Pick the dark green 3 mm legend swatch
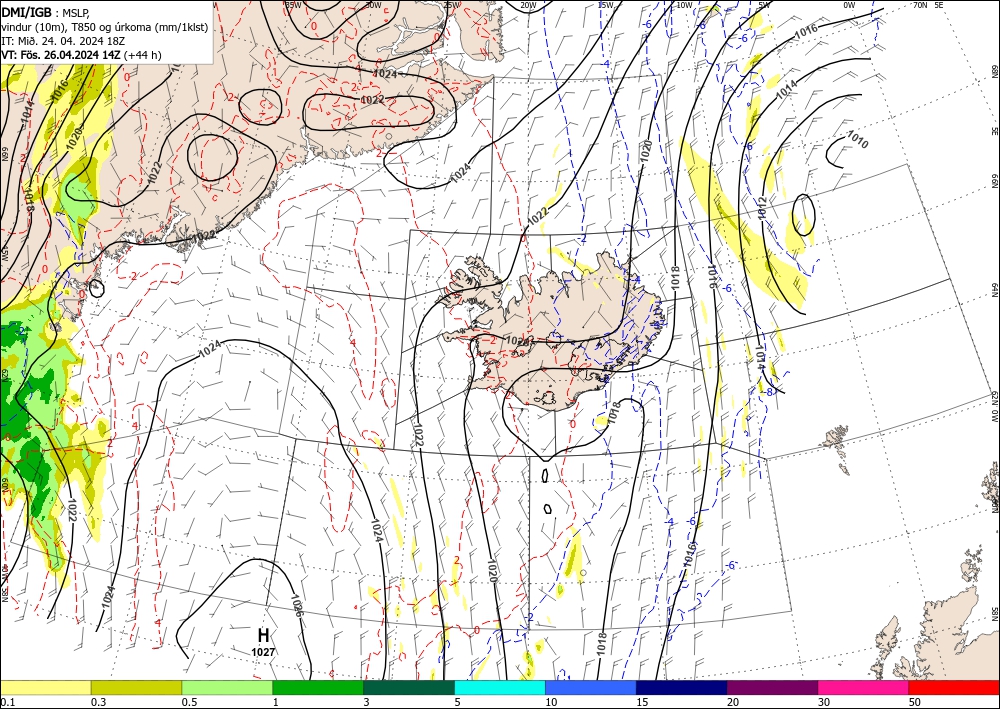Screen dimensions: 1000x709 pos(409,687)
